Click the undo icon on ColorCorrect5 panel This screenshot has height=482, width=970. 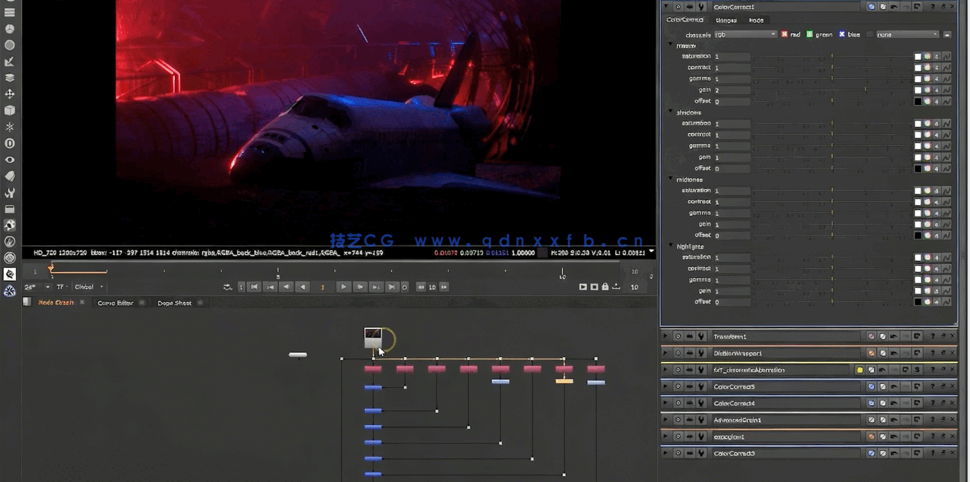893,387
